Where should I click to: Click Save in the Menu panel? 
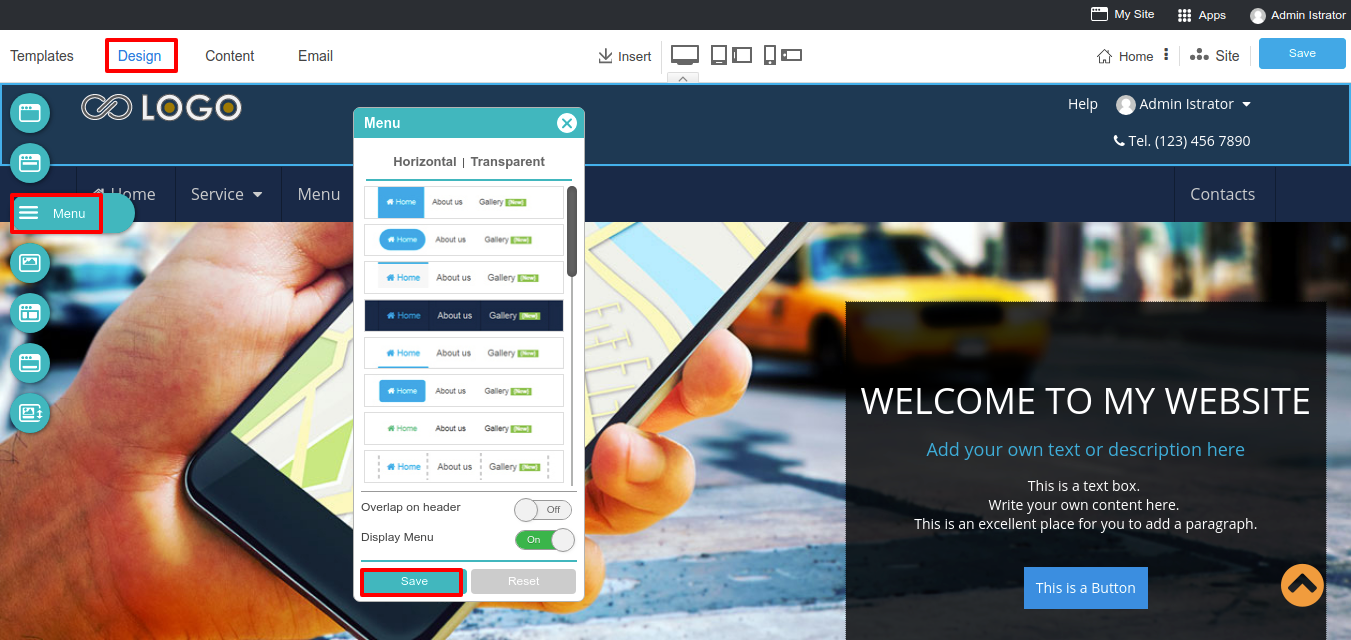[412, 582]
